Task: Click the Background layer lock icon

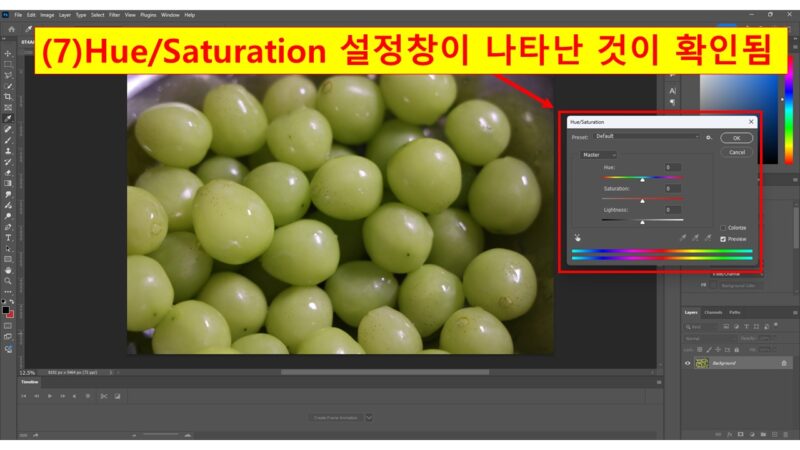Action: pos(784,363)
